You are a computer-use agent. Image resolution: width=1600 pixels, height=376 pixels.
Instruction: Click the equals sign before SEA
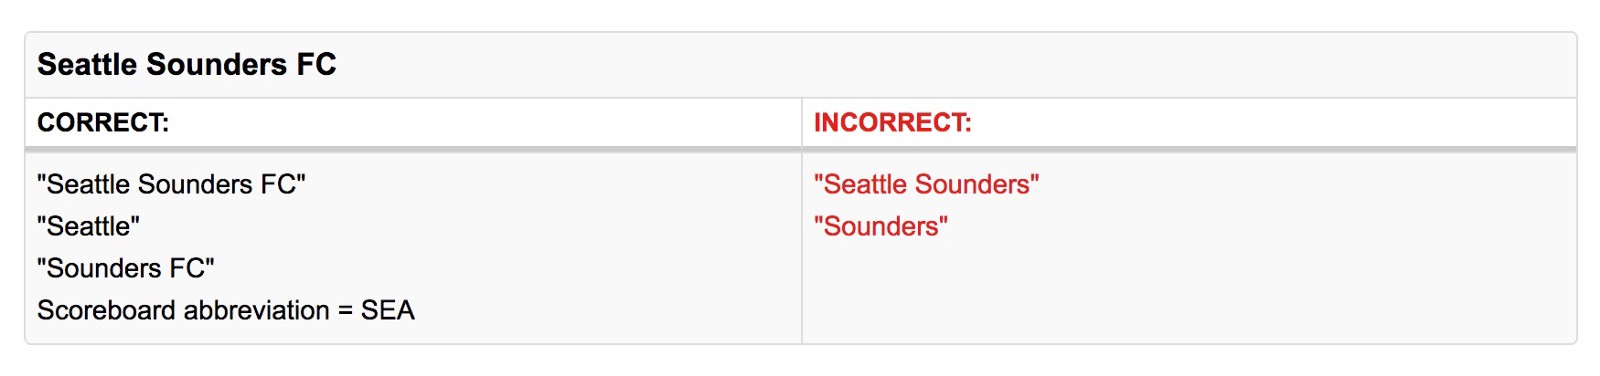coord(345,312)
